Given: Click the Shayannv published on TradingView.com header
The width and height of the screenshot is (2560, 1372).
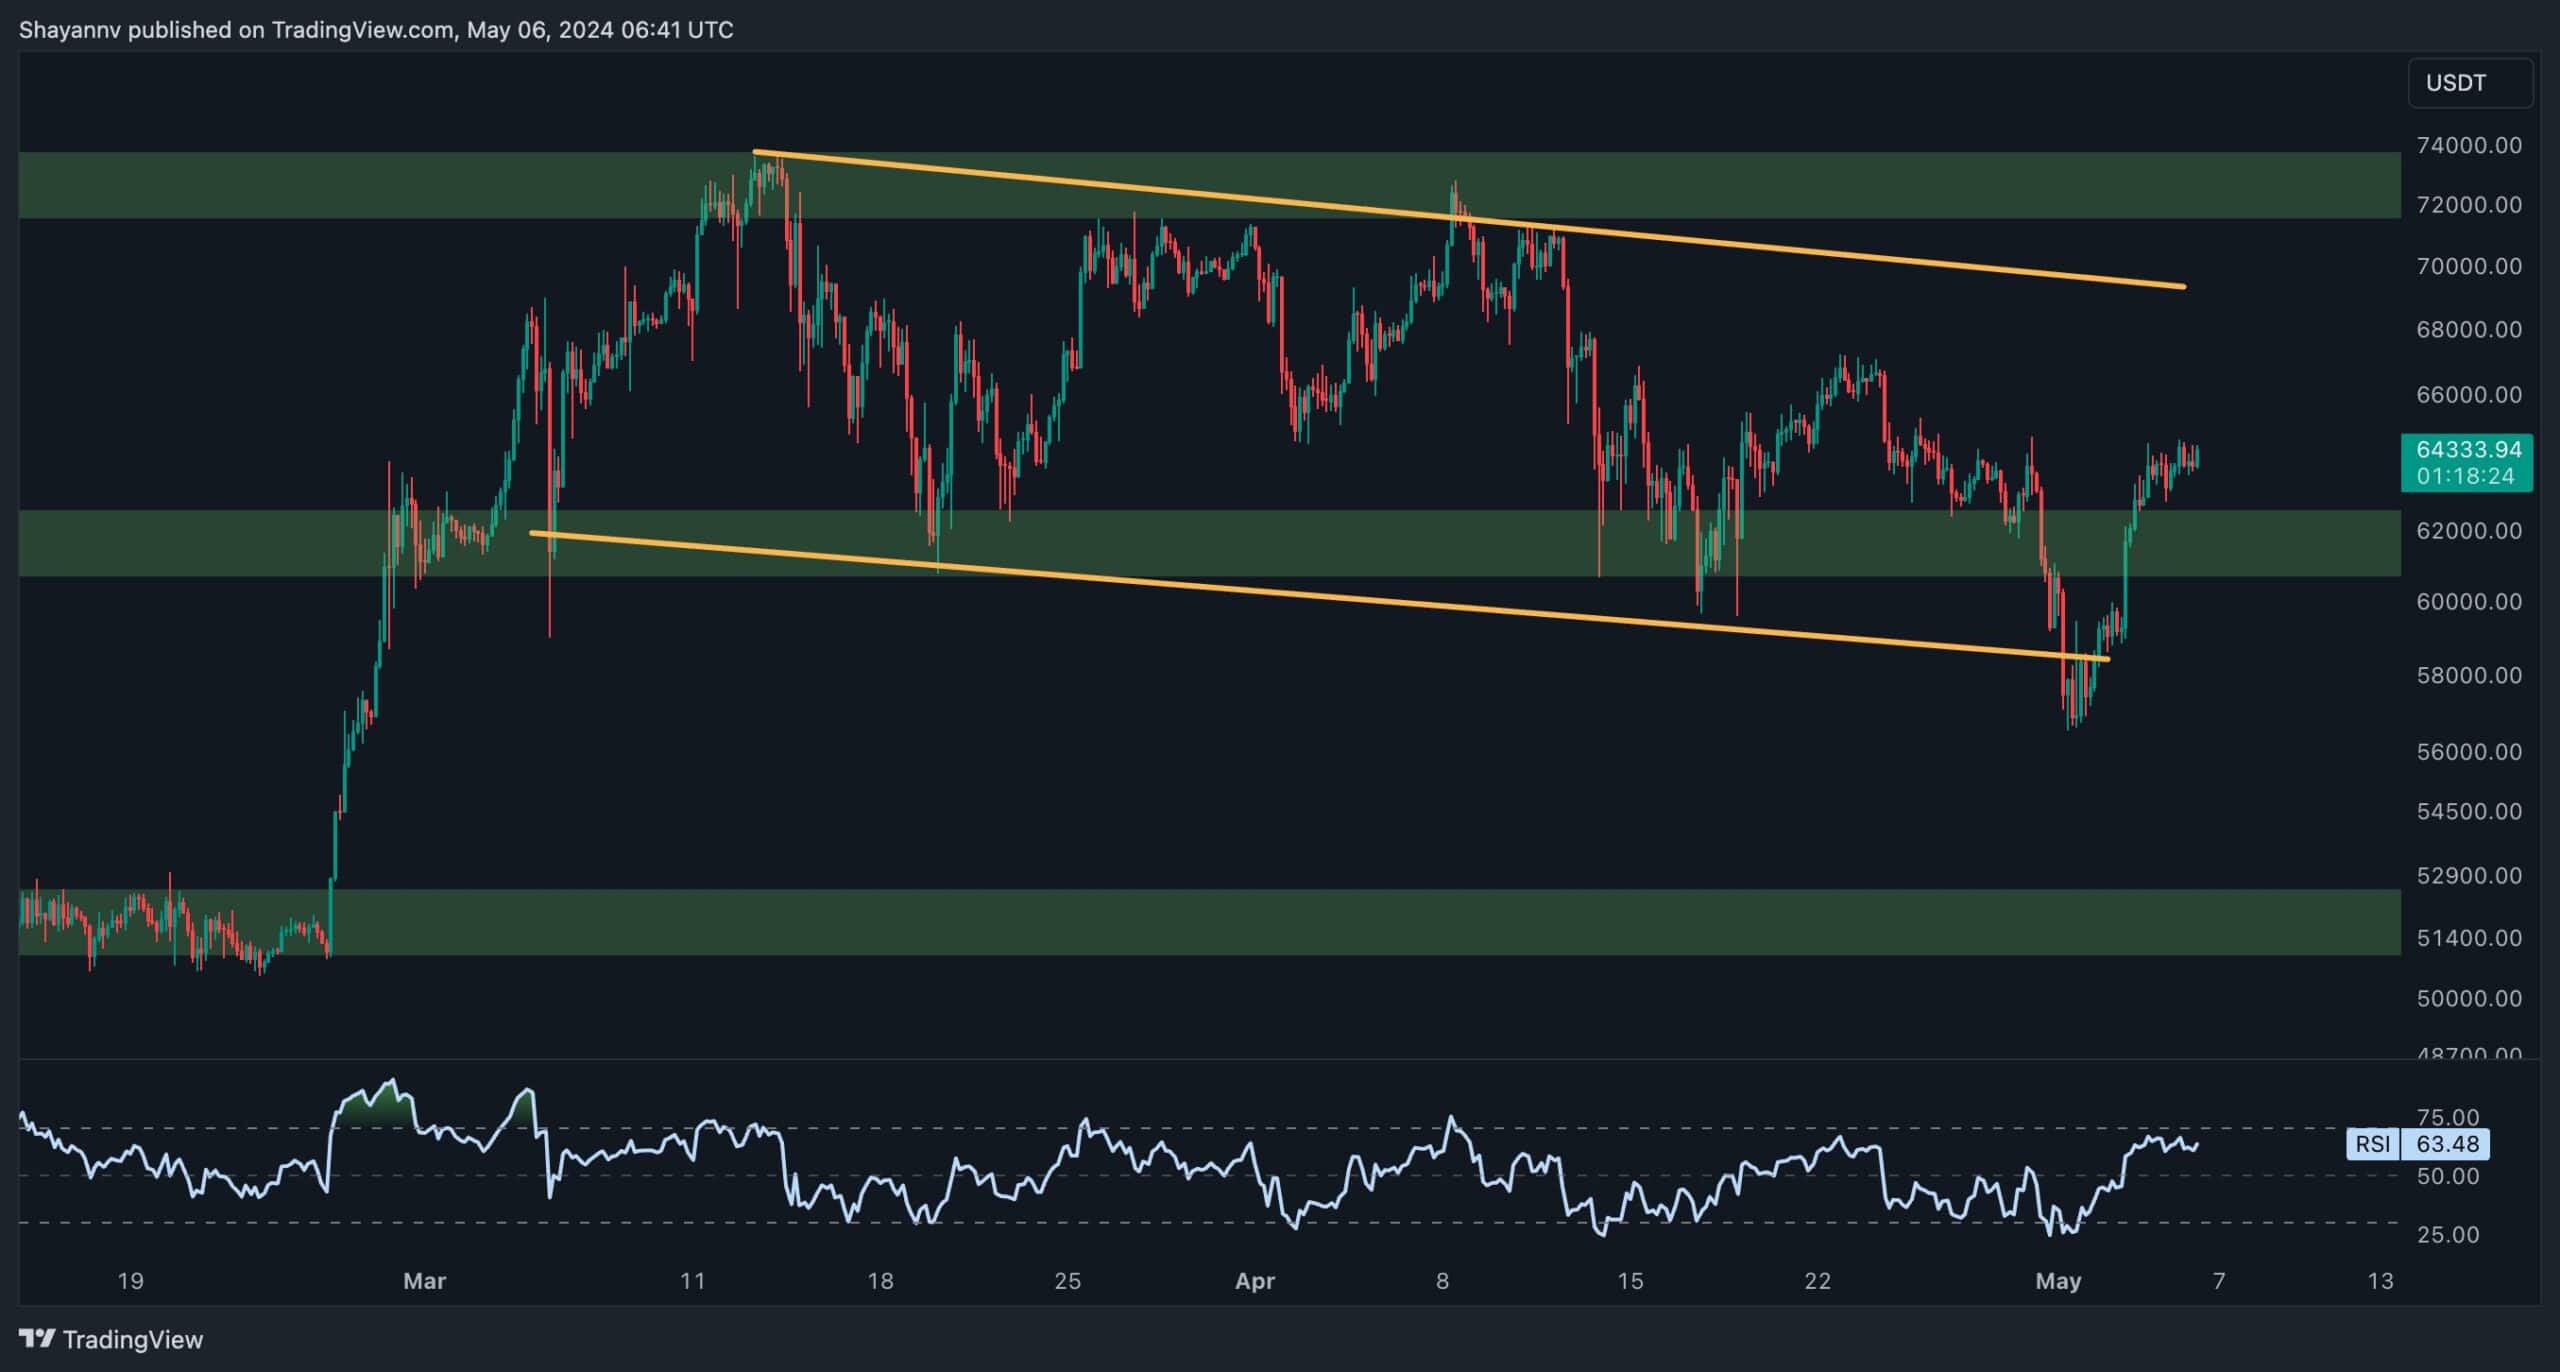Looking at the screenshot, I should (x=376, y=30).
